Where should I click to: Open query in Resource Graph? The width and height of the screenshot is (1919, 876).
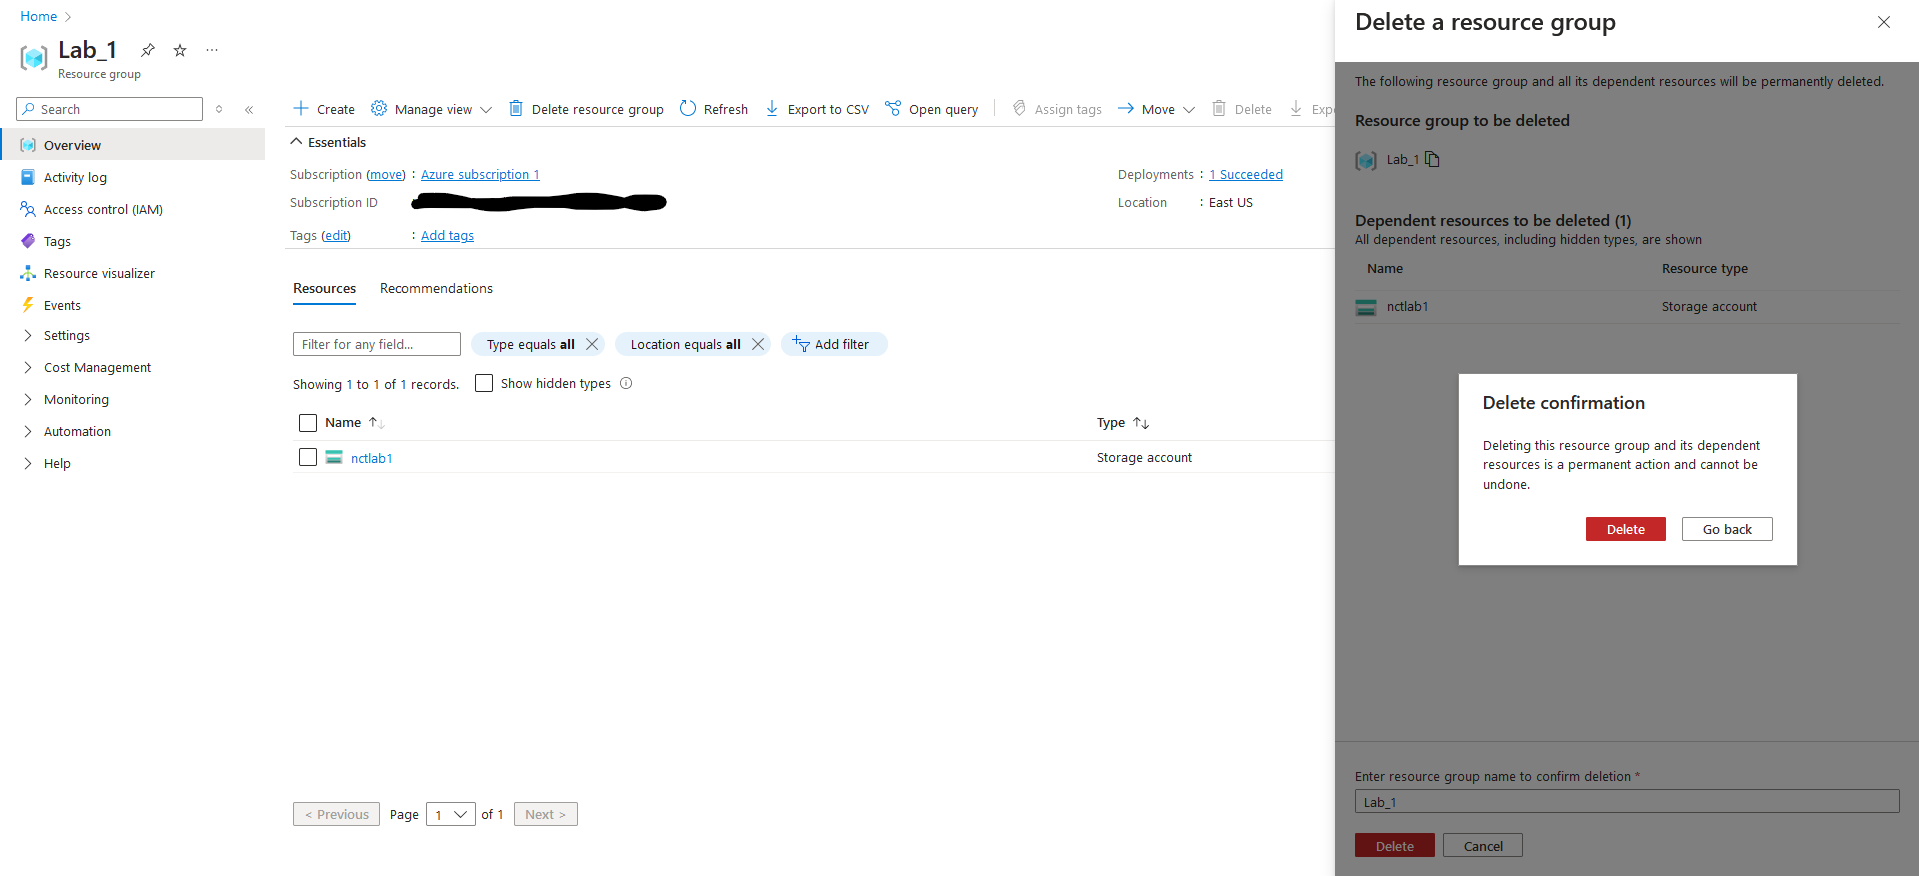[932, 109]
